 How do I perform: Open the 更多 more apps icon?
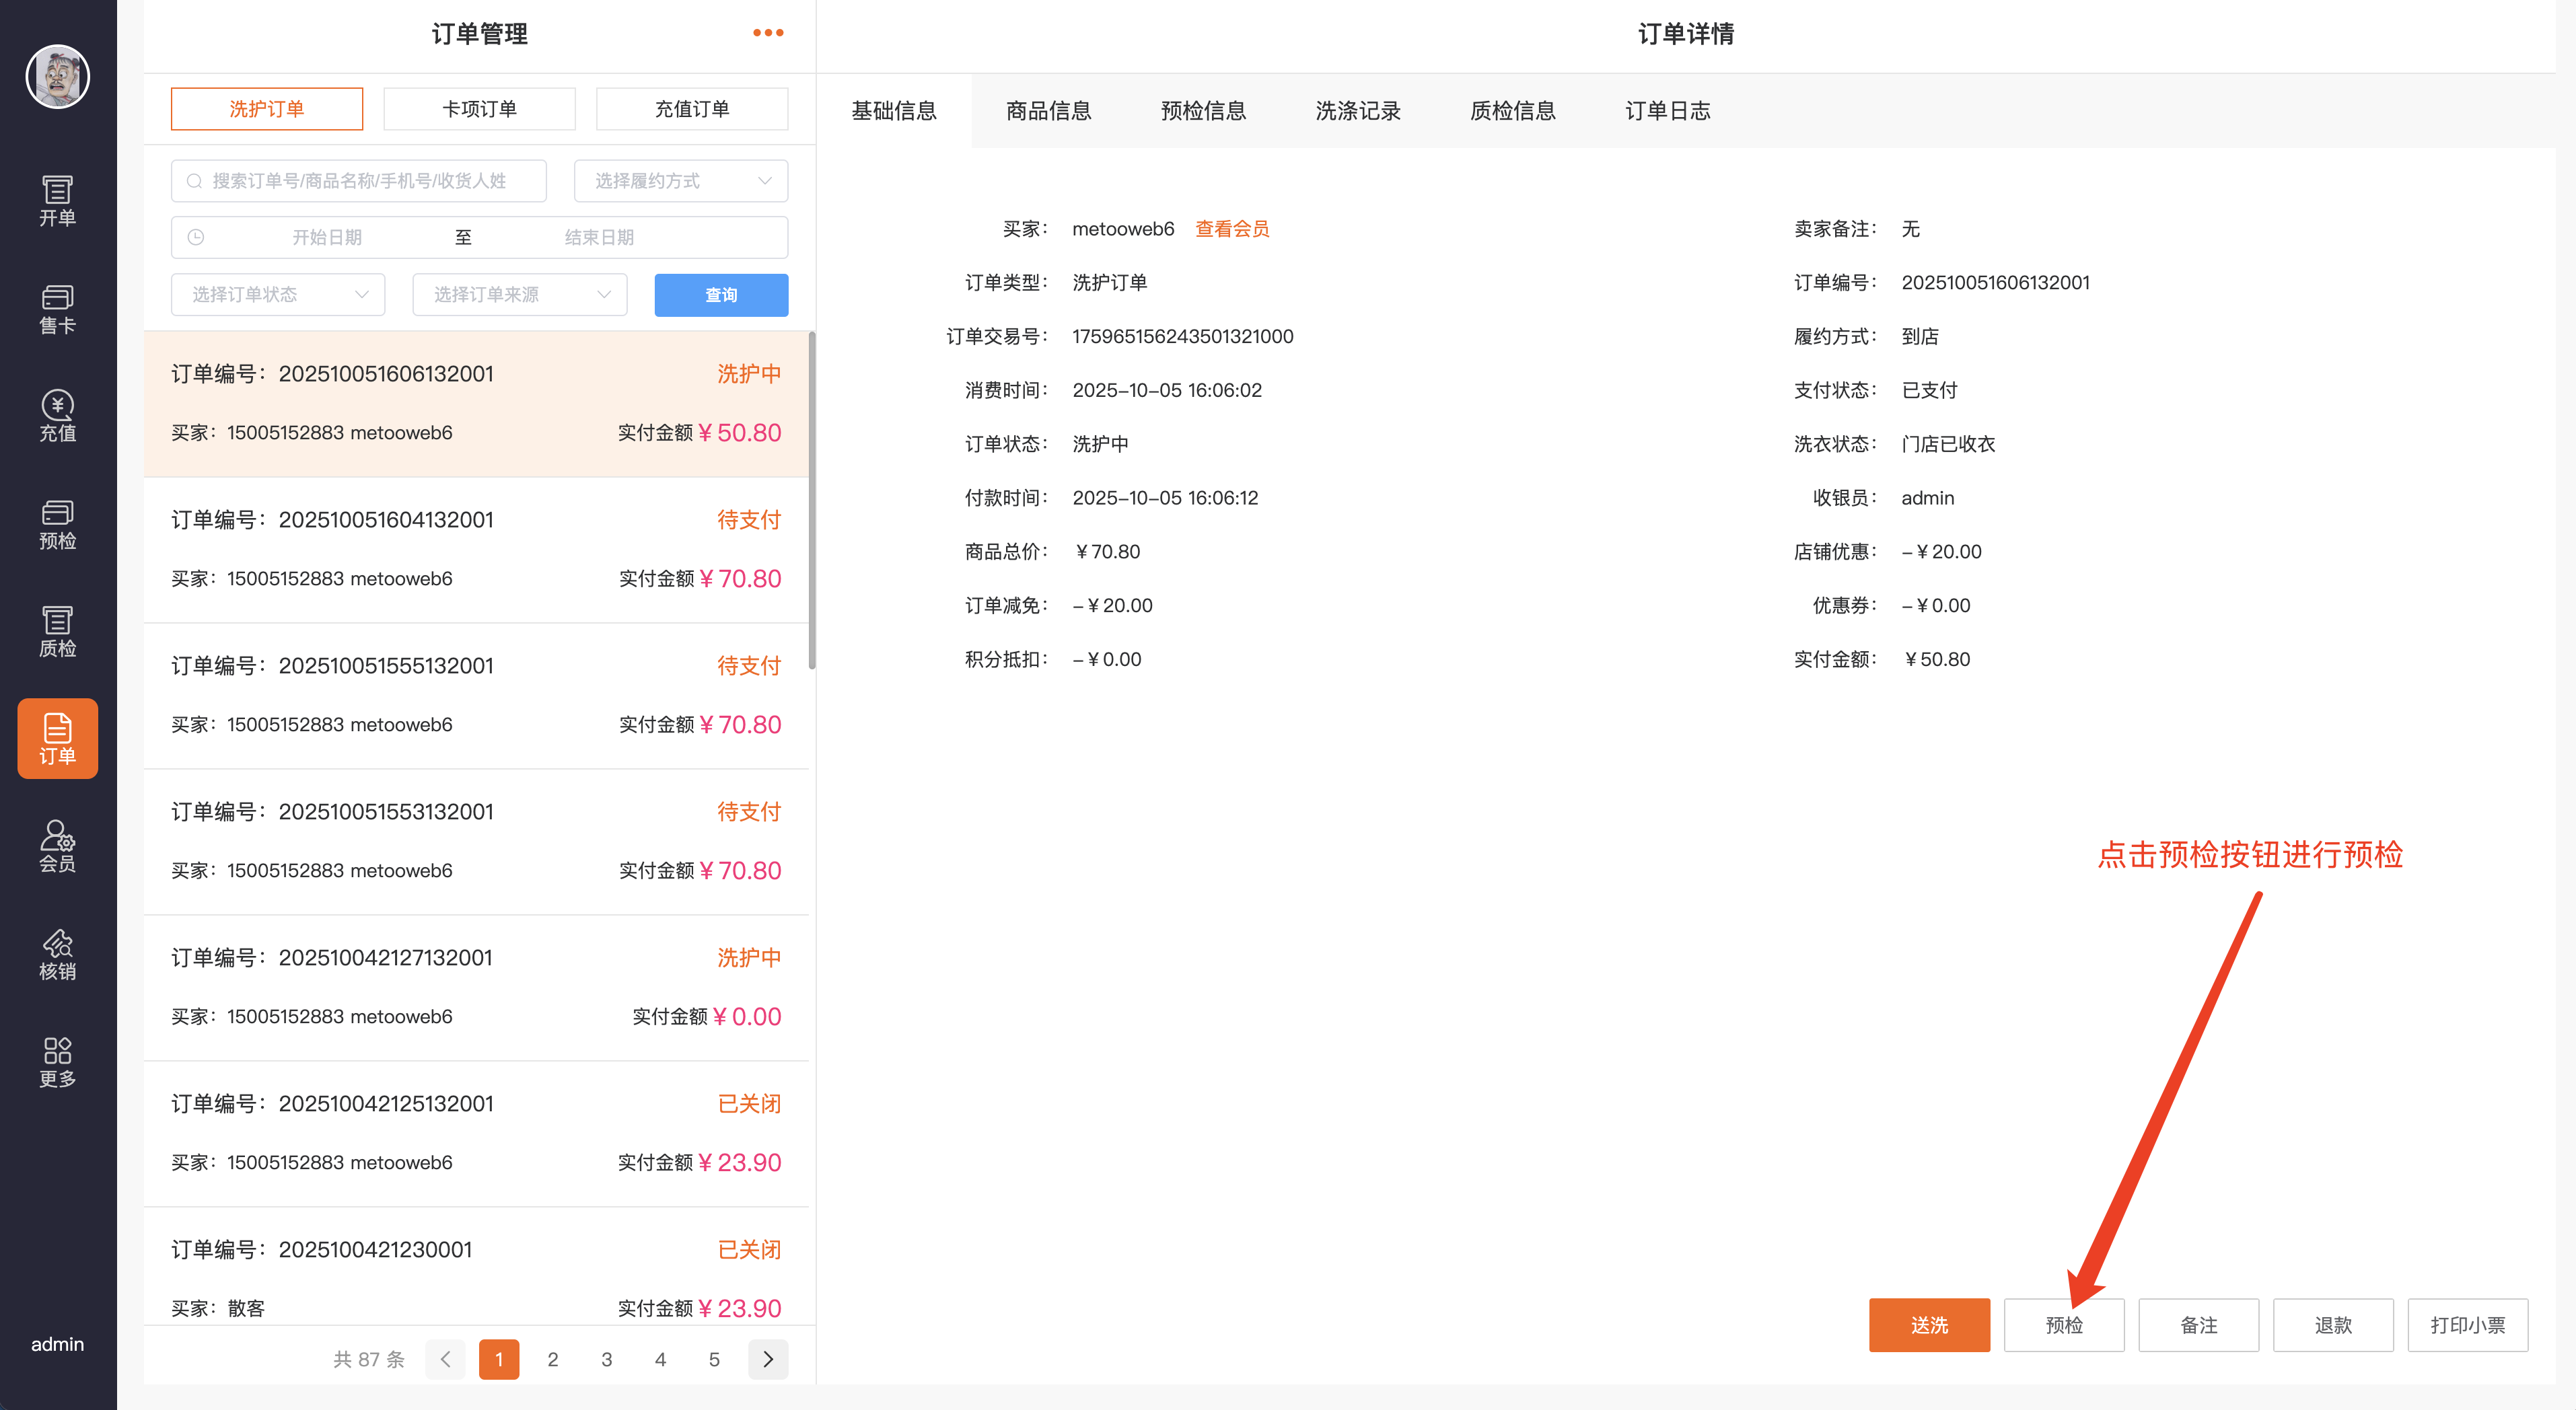pos(57,1061)
